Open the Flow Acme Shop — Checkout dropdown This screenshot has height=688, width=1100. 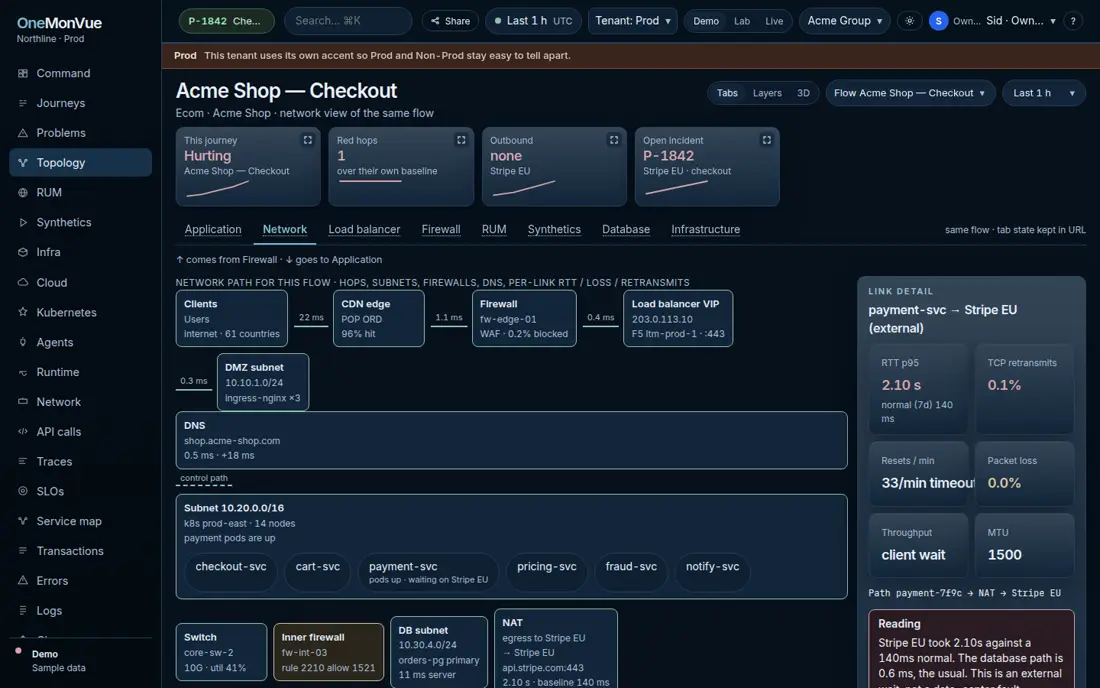pos(910,93)
